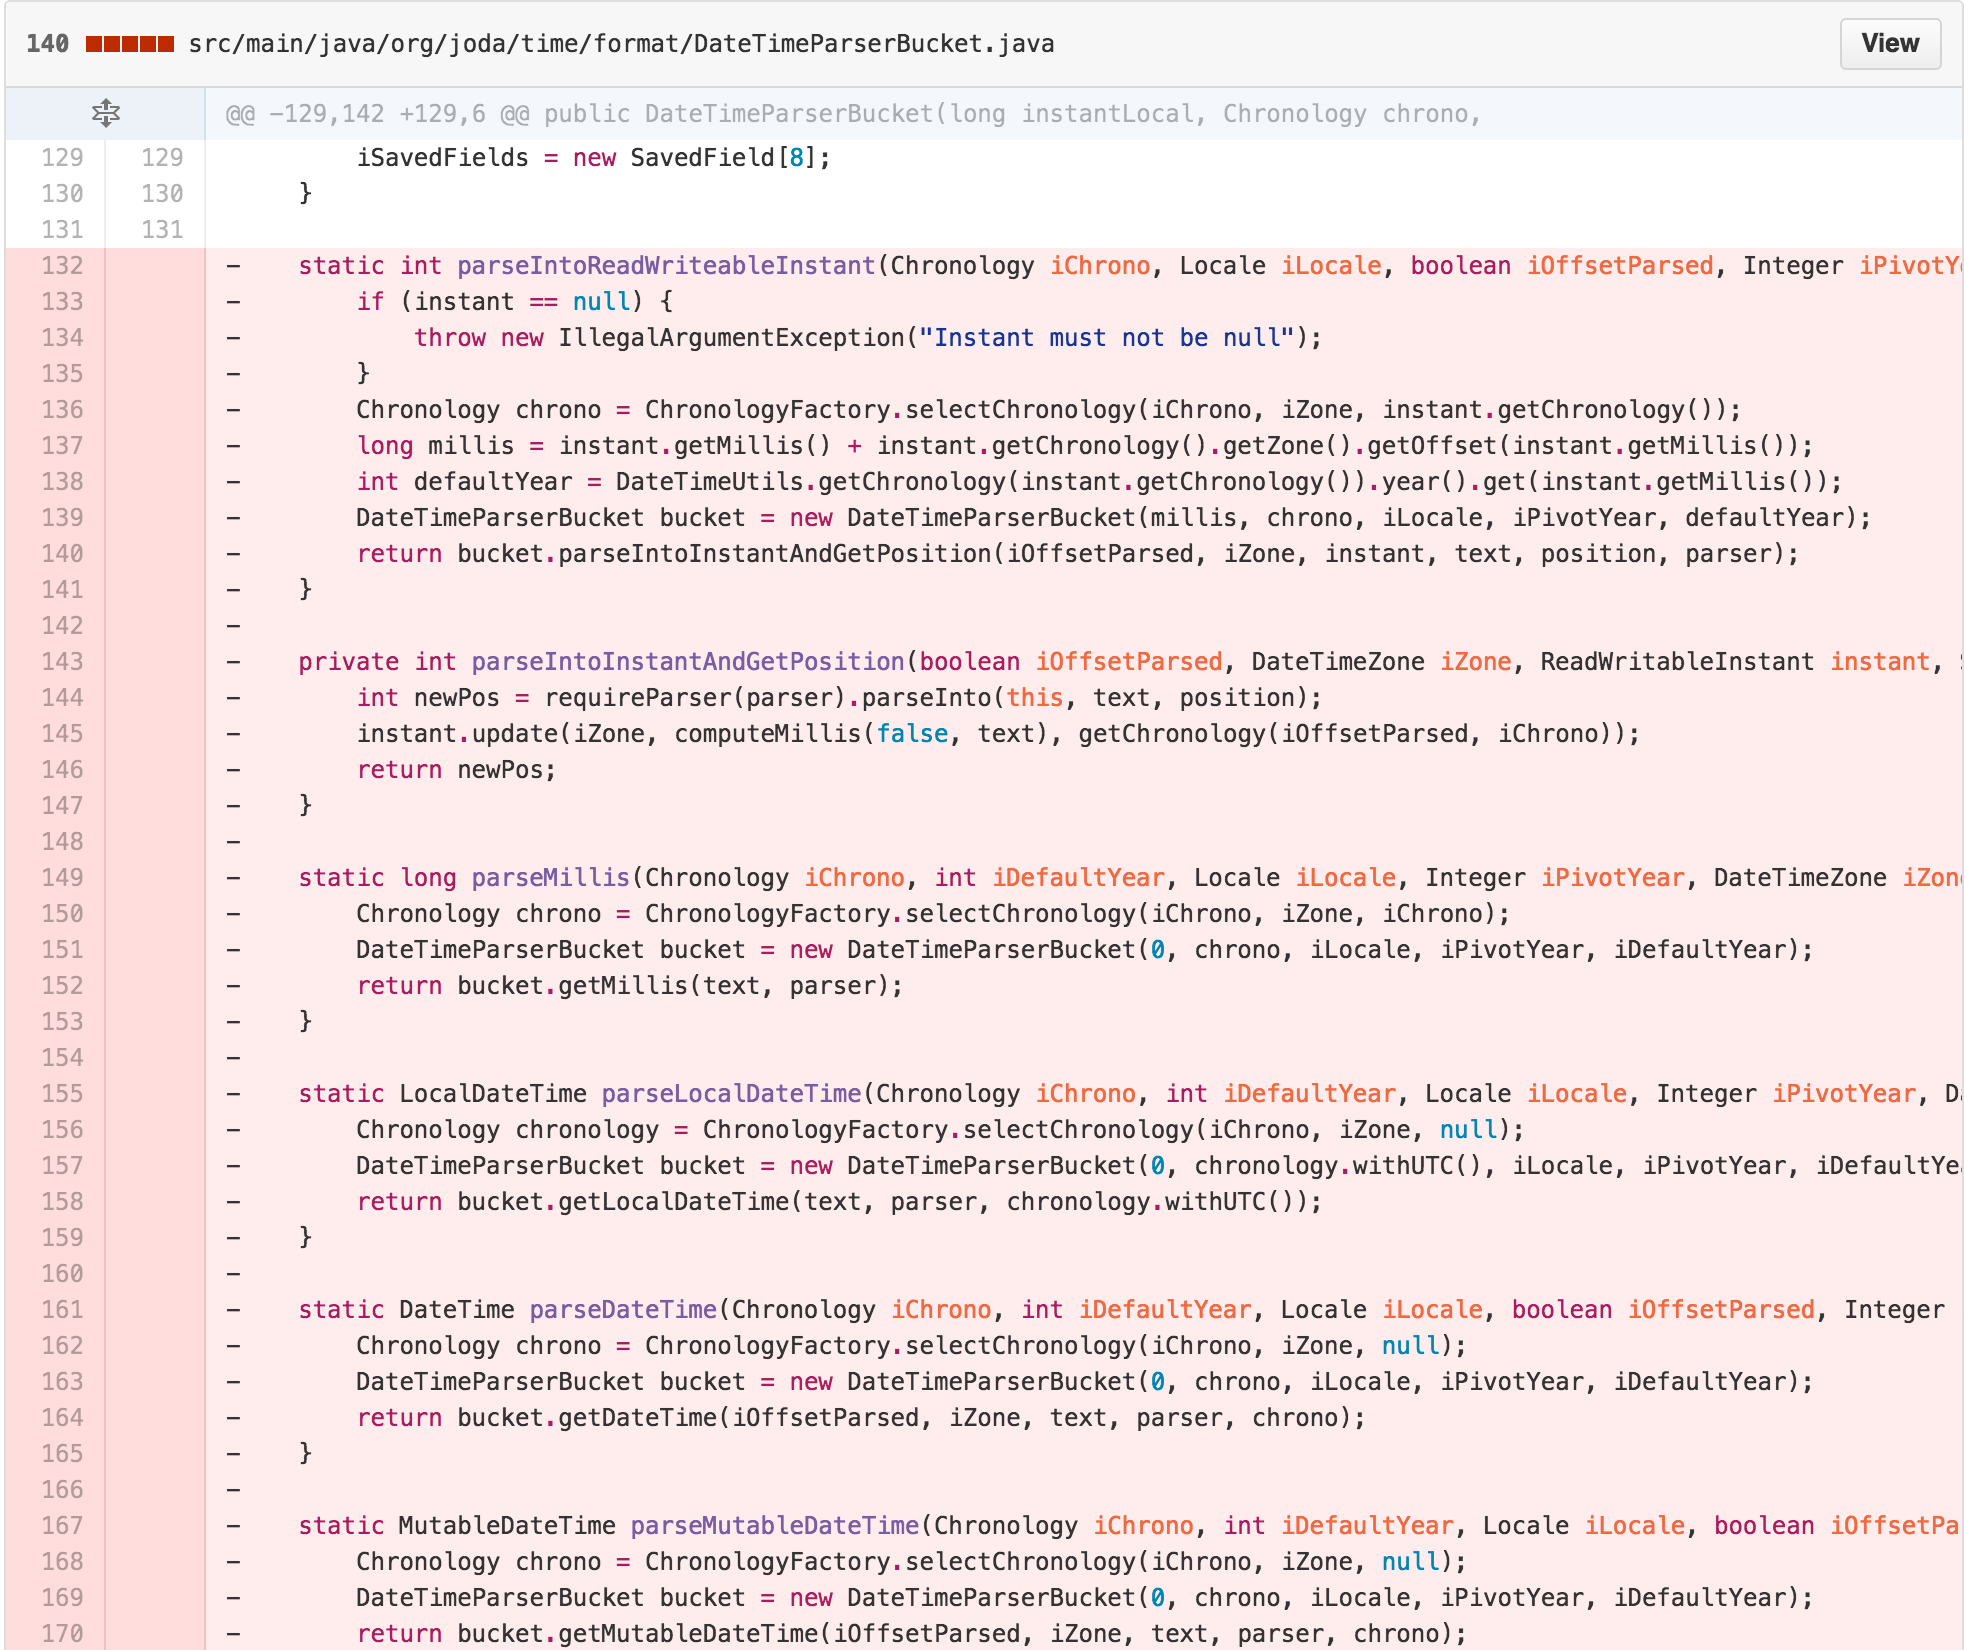Click line number 140 in the gutter
The height and width of the screenshot is (1650, 1964).
pos(62,554)
